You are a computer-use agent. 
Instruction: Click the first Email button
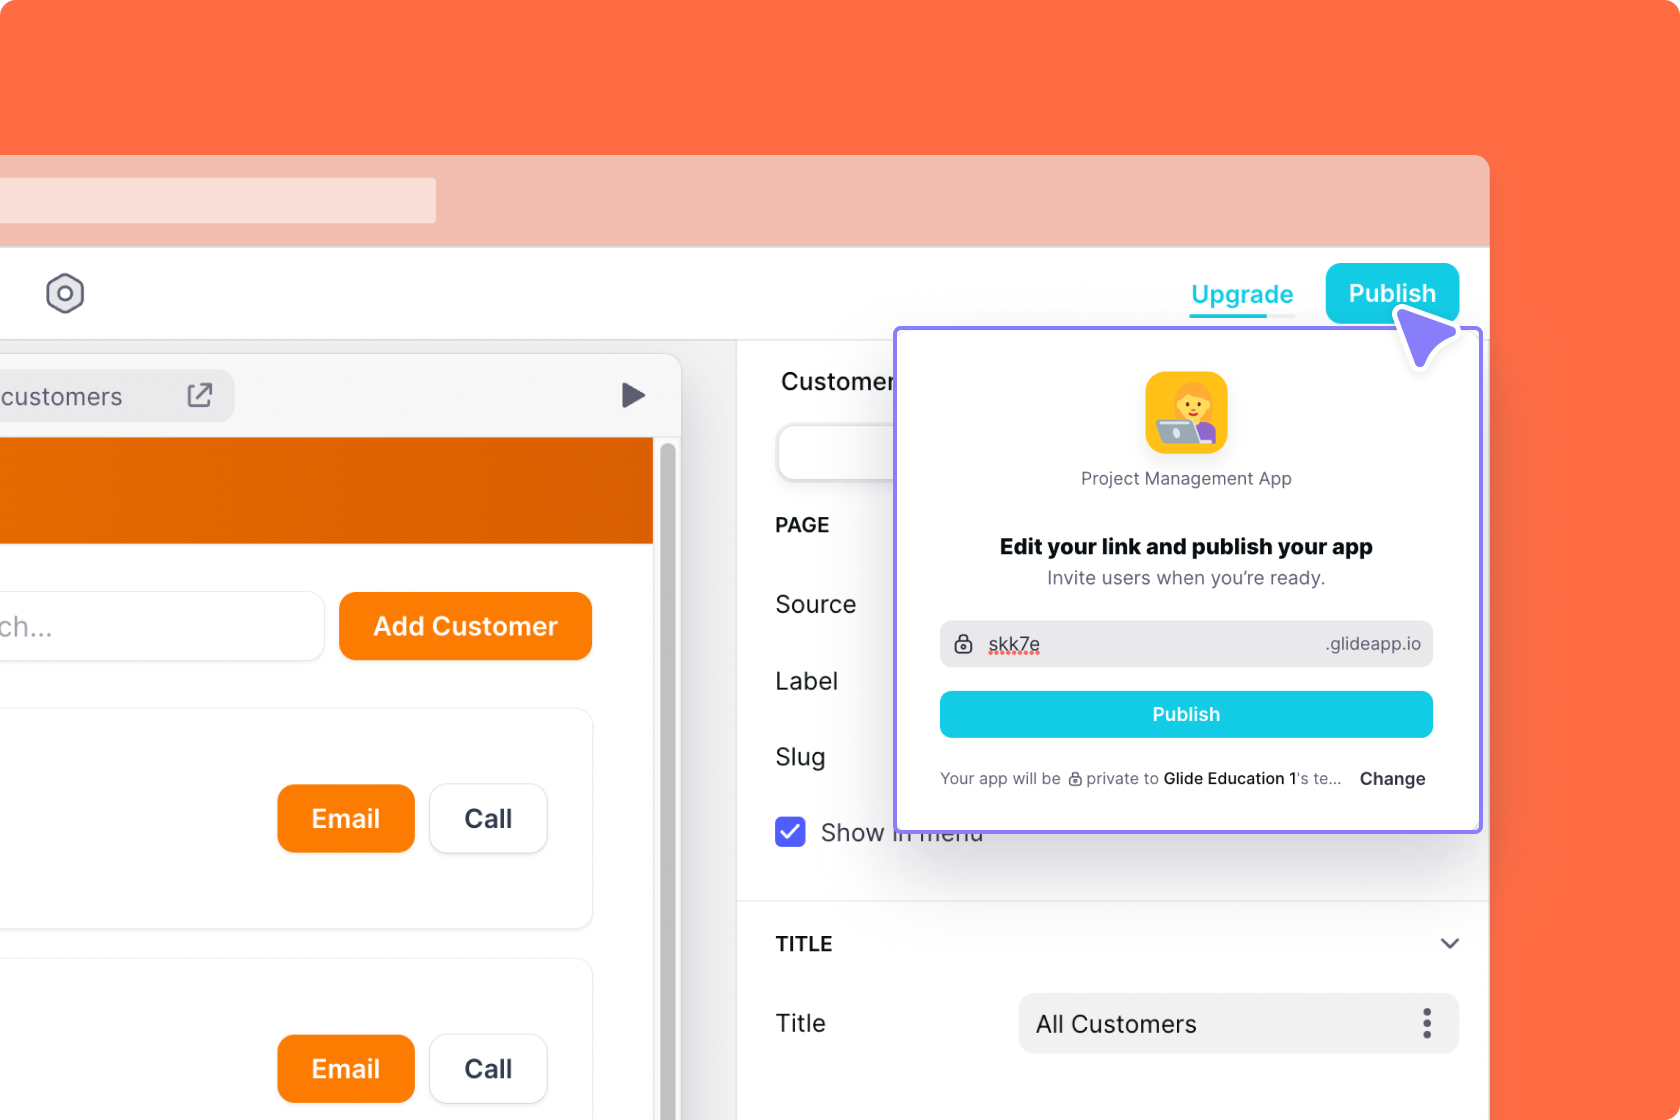346,818
